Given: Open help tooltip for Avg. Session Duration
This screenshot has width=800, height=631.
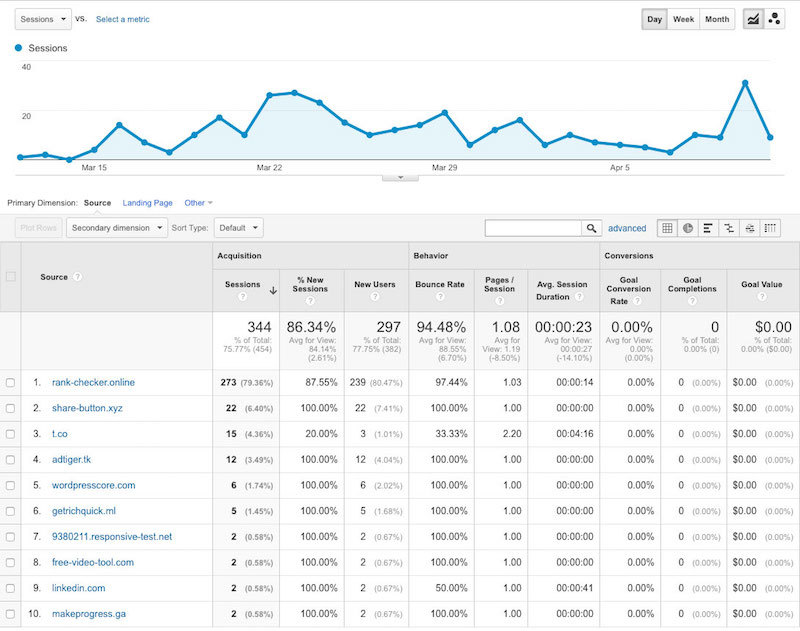Looking at the screenshot, I should [x=579, y=297].
